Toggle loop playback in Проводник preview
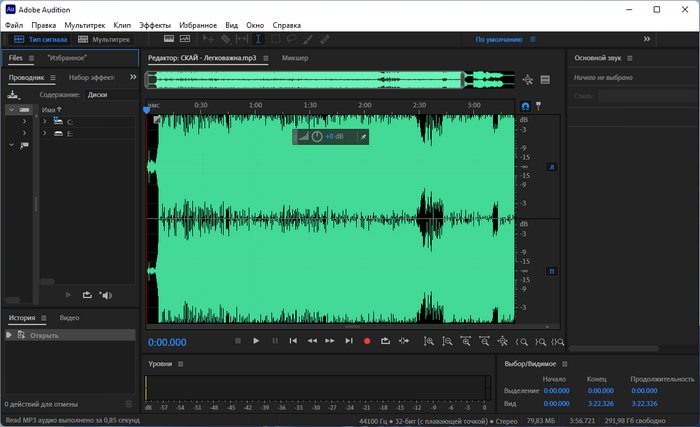The height and width of the screenshot is (427, 700). pos(87,295)
